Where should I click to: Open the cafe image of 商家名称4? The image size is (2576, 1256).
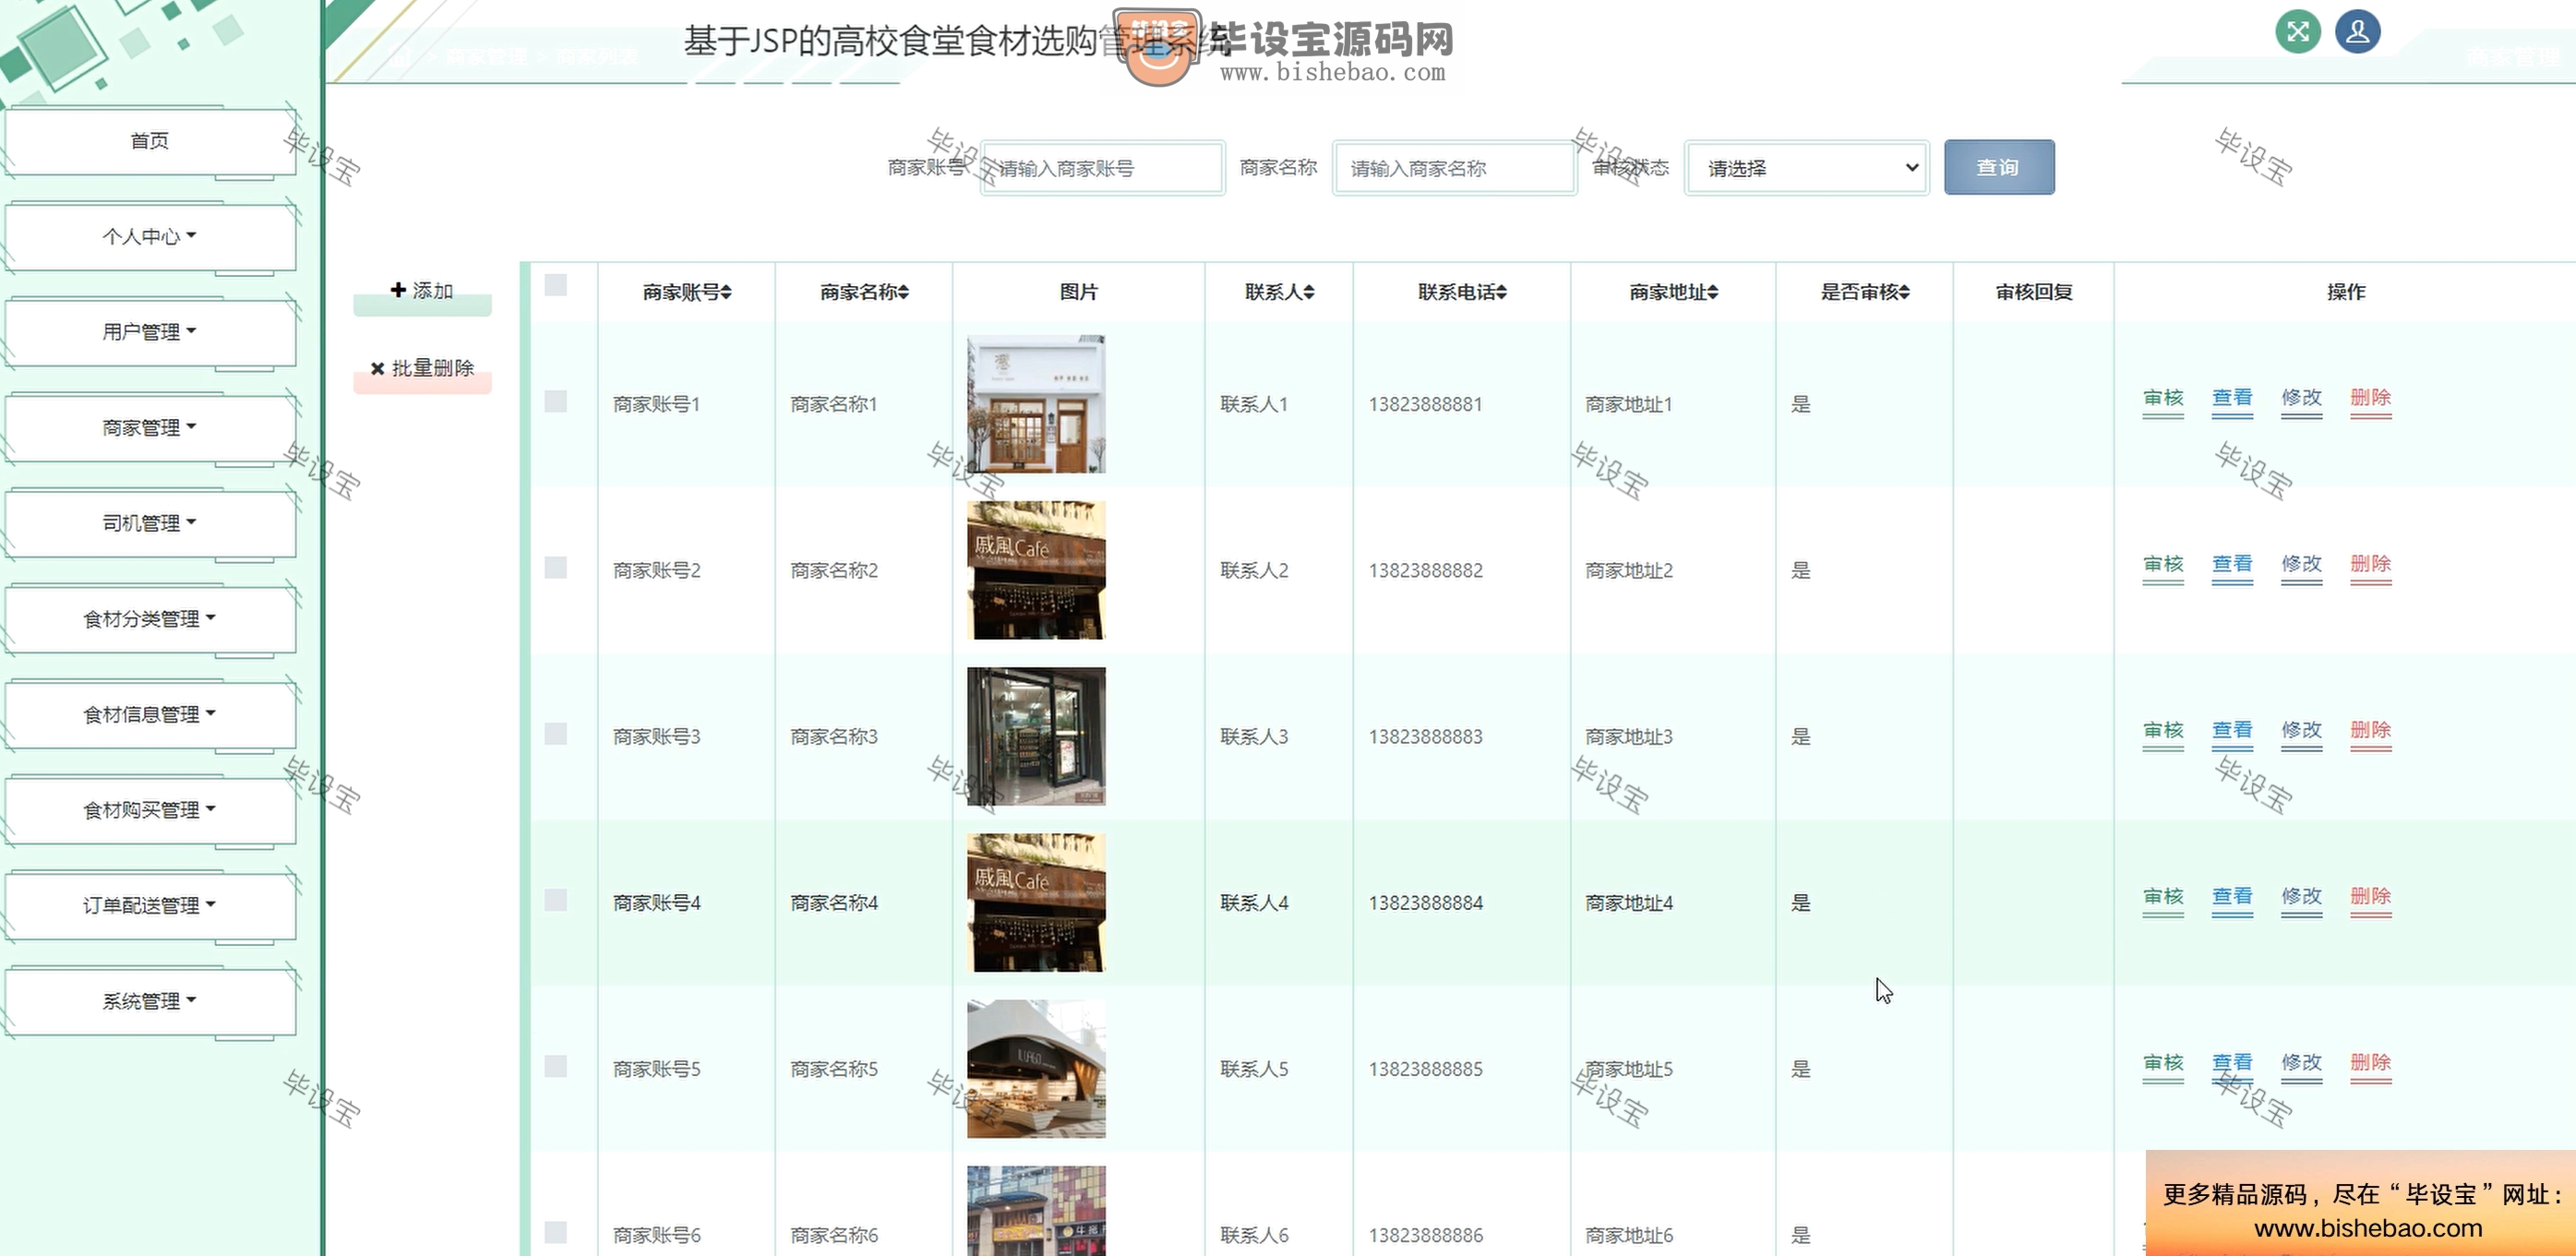pyautogui.click(x=1036, y=902)
